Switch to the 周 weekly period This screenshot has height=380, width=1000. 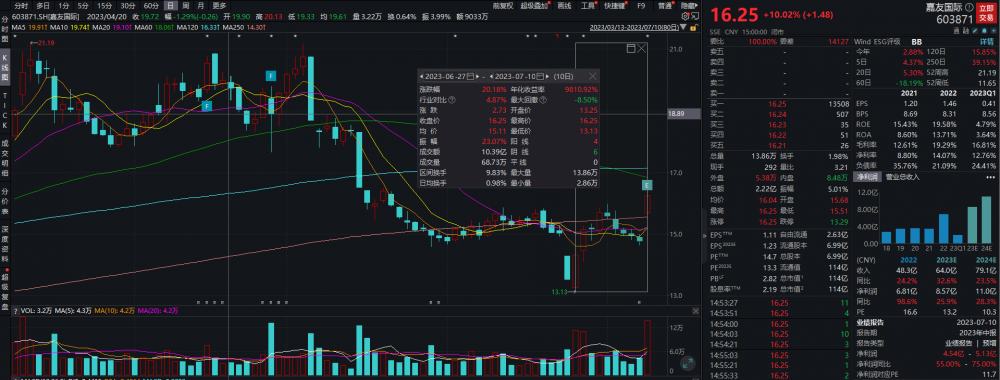[185, 5]
